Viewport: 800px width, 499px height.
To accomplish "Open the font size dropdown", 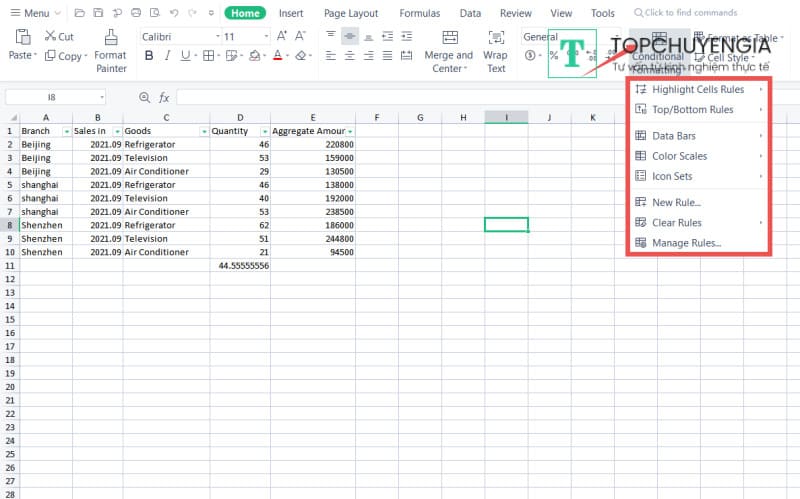I will [246, 36].
